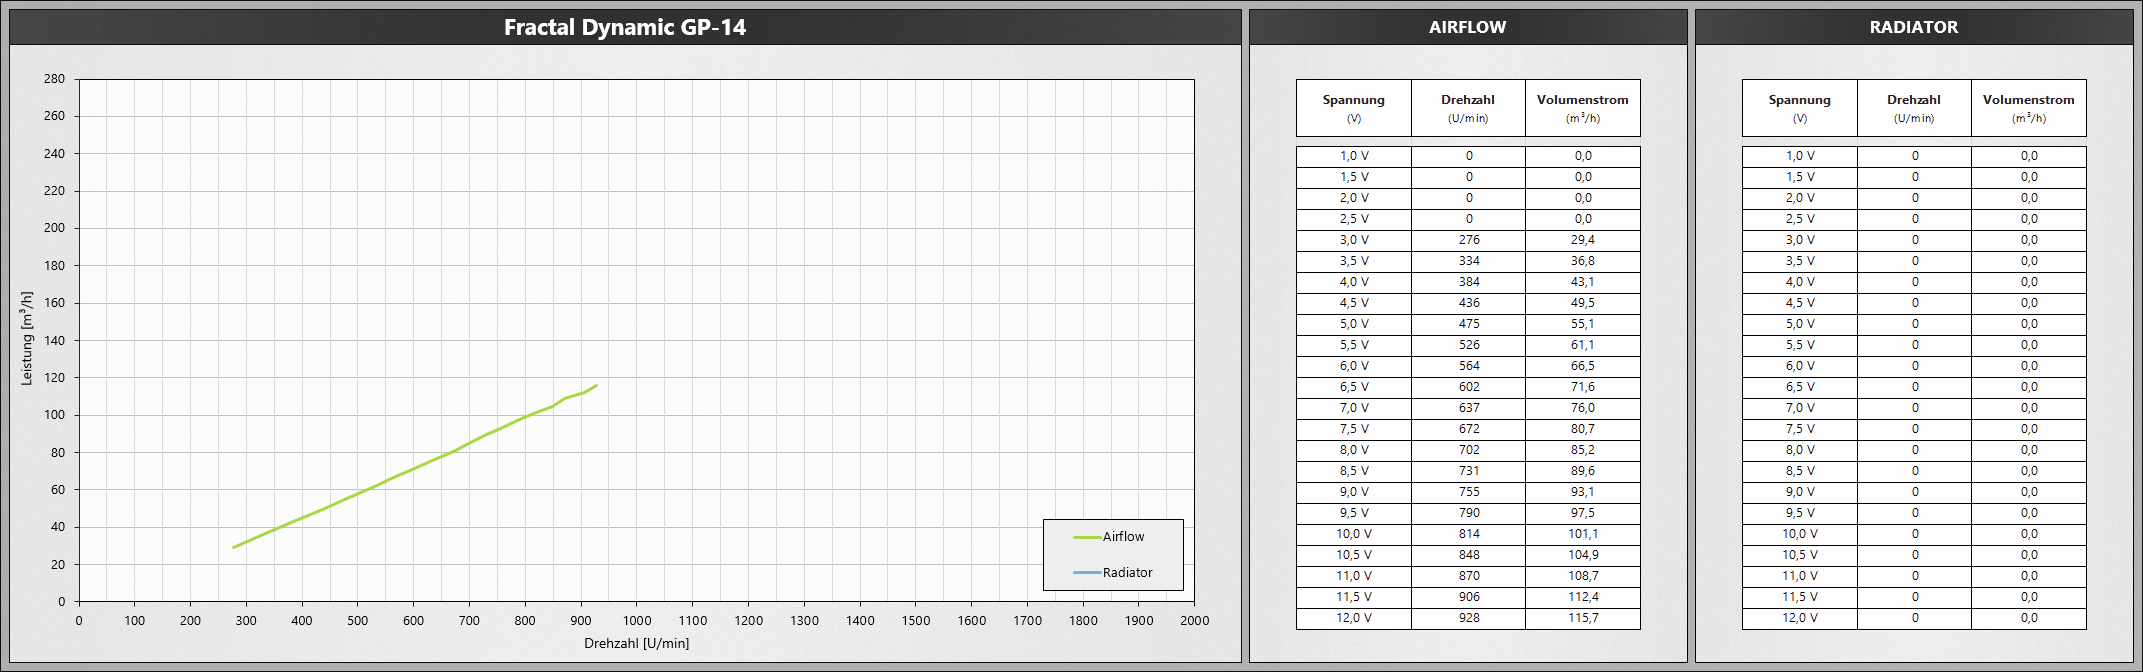Click the chart title "Fractal Dynamic GP-14"
This screenshot has width=2143, height=672.
pyautogui.click(x=625, y=27)
